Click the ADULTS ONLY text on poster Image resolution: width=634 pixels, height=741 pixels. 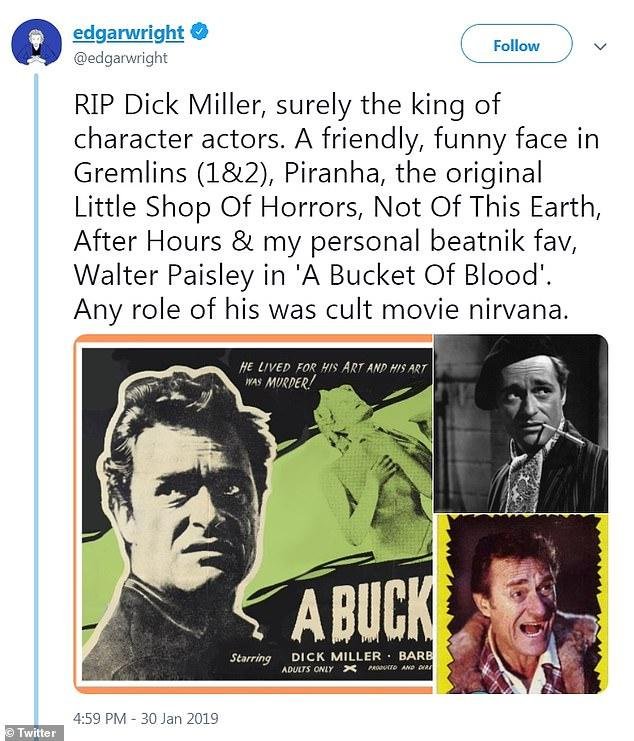[x=307, y=669]
